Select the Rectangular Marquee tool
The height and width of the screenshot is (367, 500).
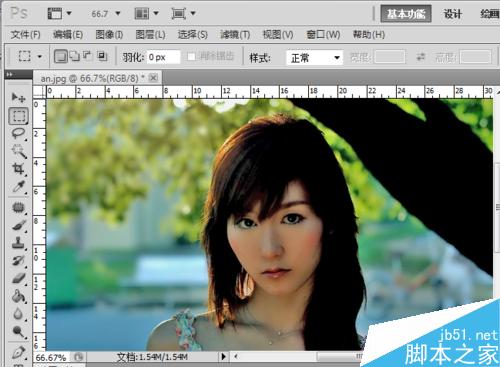18,116
